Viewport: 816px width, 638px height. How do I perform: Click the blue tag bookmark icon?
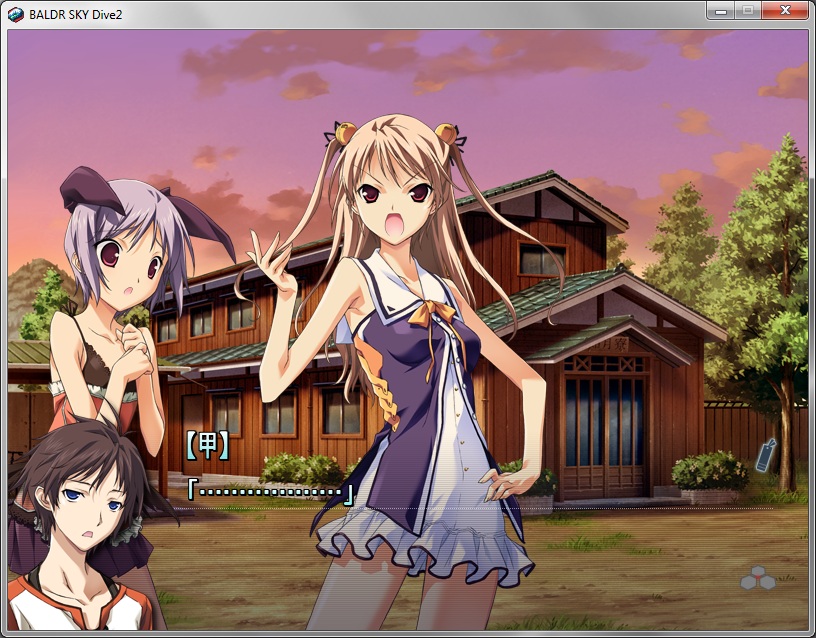click(766, 455)
